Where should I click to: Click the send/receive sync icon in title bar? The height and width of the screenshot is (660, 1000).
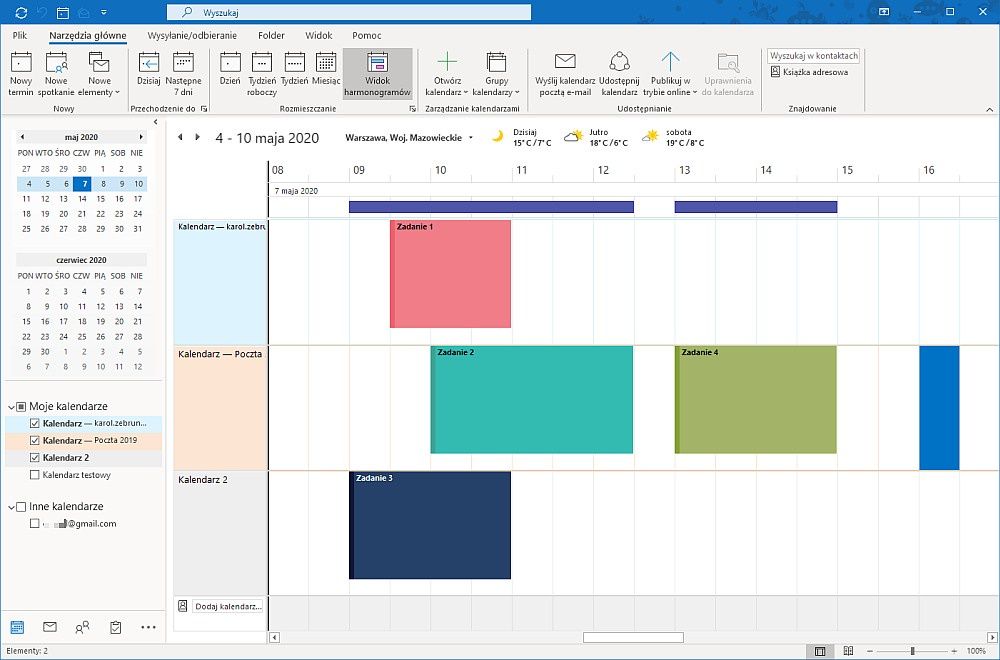pyautogui.click(x=21, y=12)
